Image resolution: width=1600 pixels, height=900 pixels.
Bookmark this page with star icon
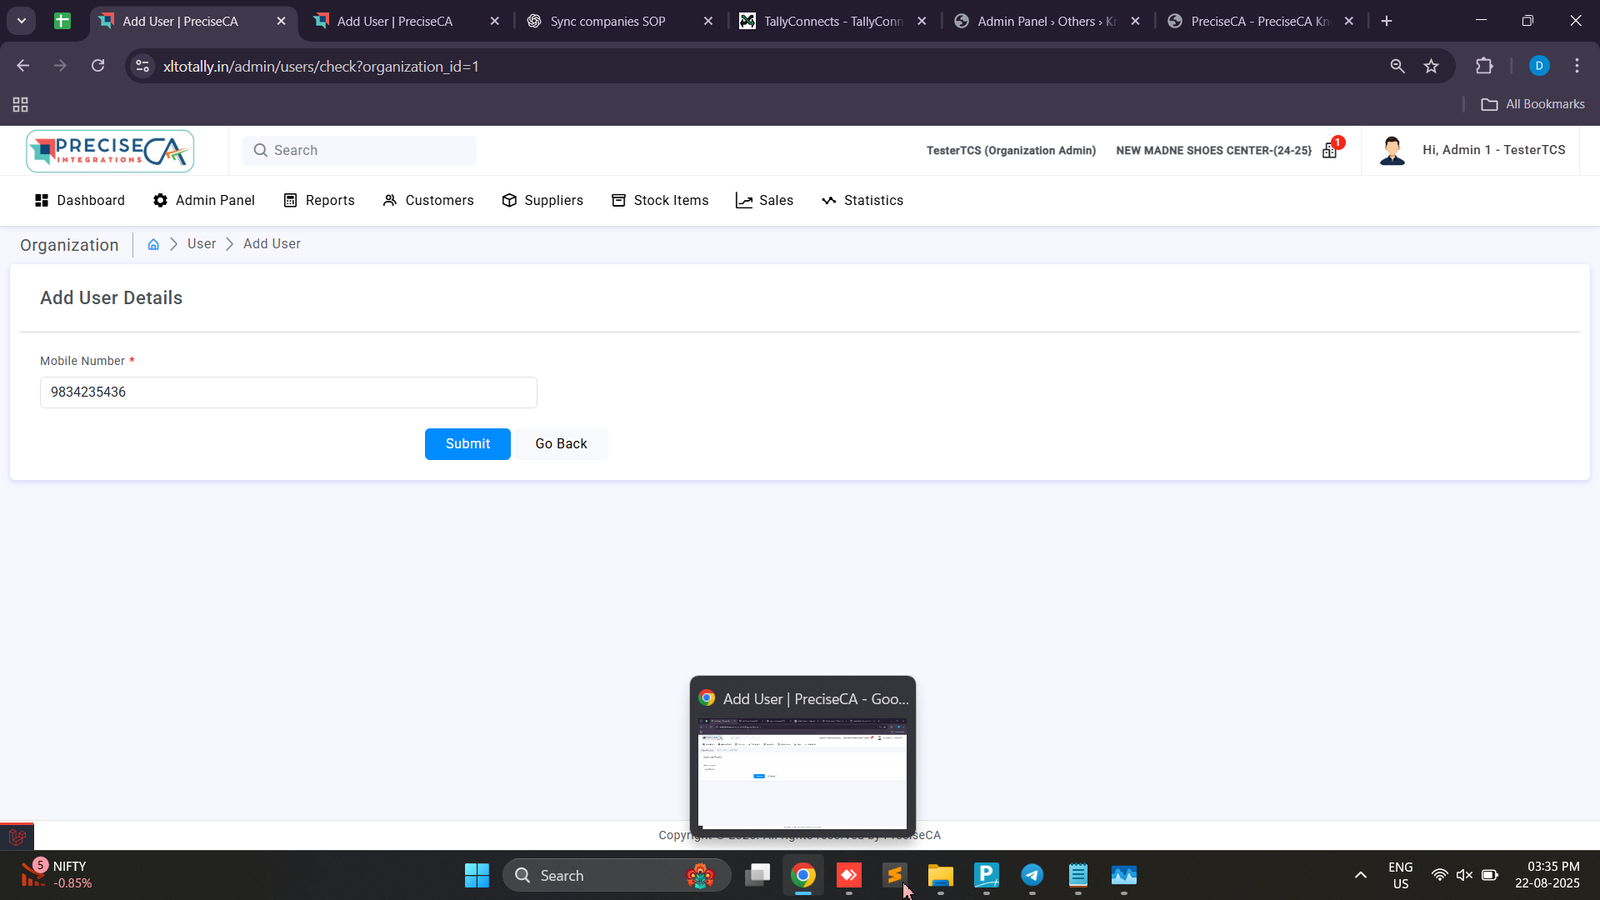1431,66
